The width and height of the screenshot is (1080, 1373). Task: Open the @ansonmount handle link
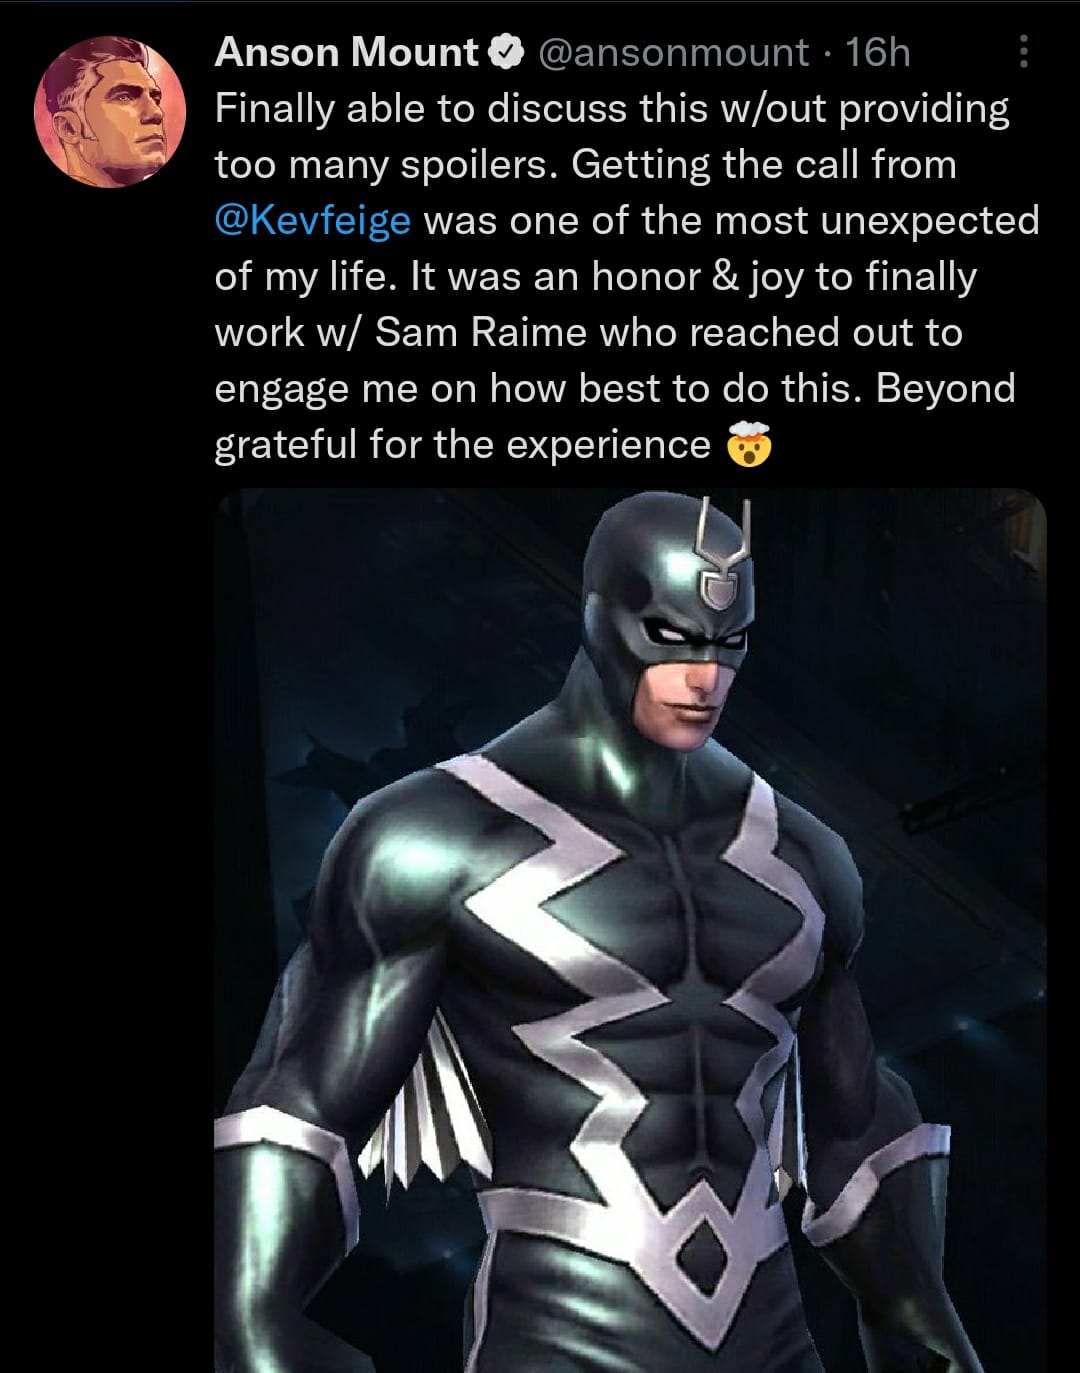[x=674, y=53]
